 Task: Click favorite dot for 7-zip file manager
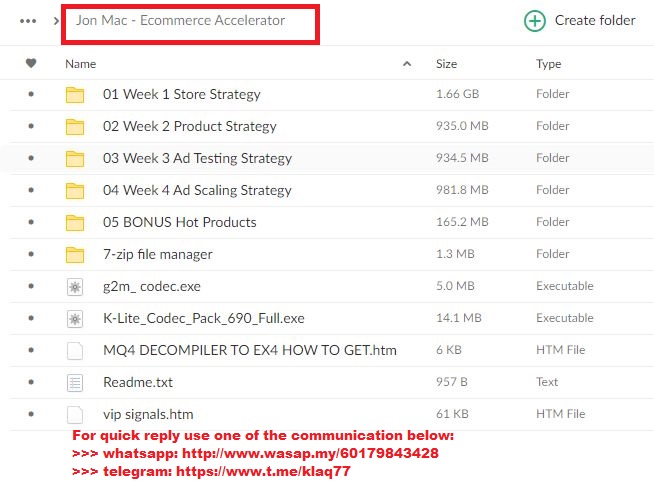pos(31,254)
